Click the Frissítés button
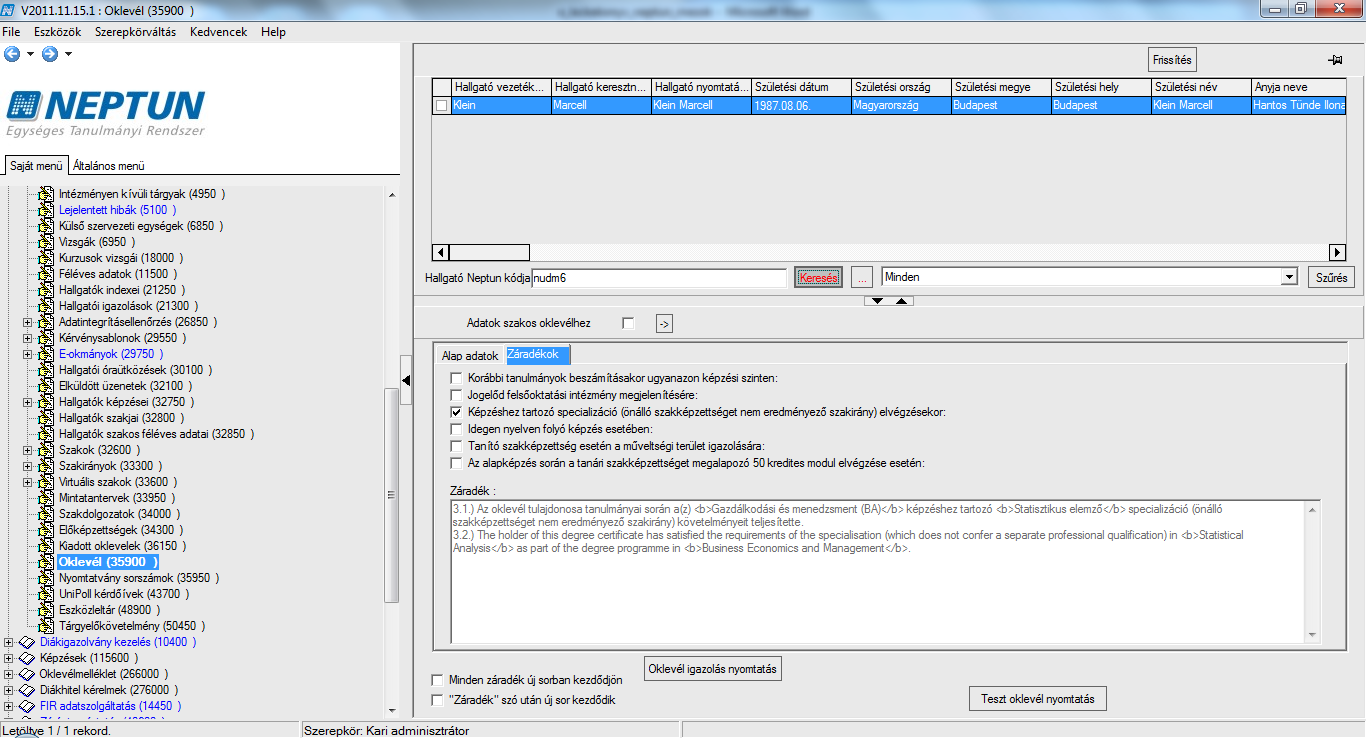This screenshot has width=1366, height=738. click(x=1171, y=60)
